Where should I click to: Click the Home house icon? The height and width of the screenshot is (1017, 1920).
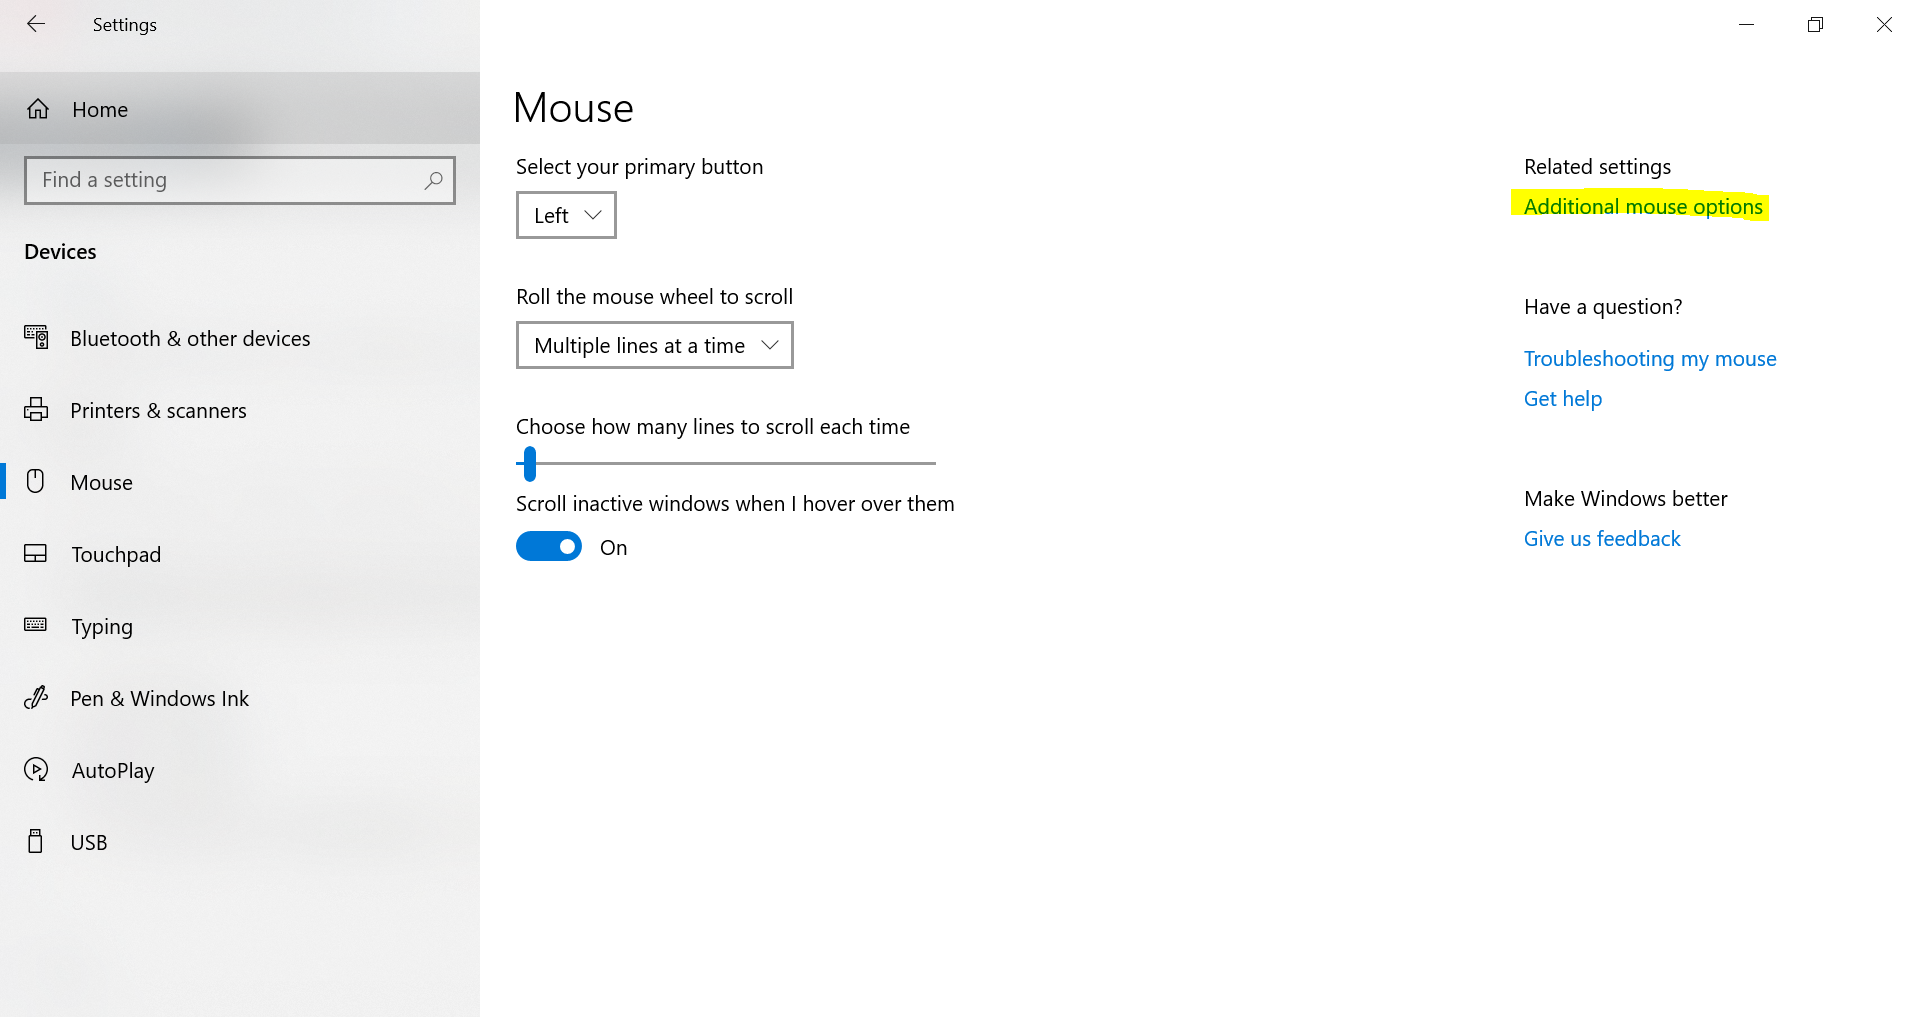click(x=38, y=109)
